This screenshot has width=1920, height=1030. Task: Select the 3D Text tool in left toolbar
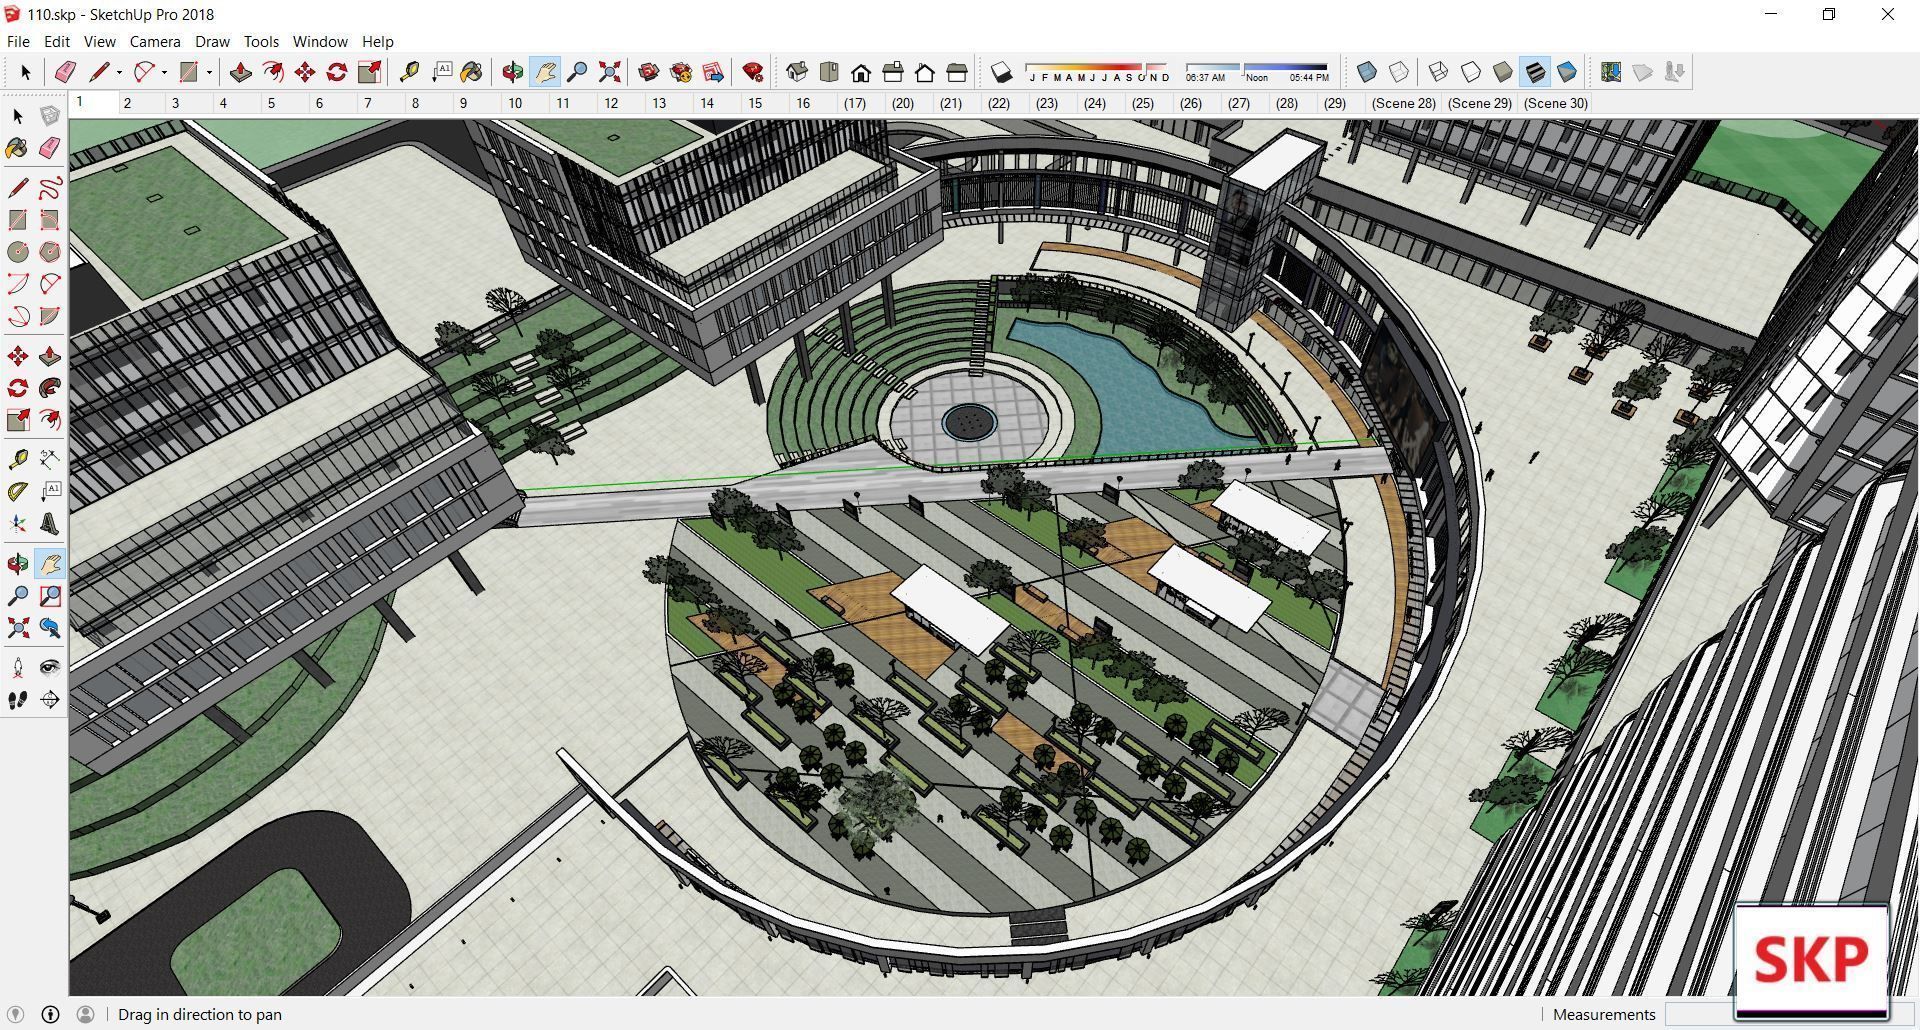[x=49, y=524]
